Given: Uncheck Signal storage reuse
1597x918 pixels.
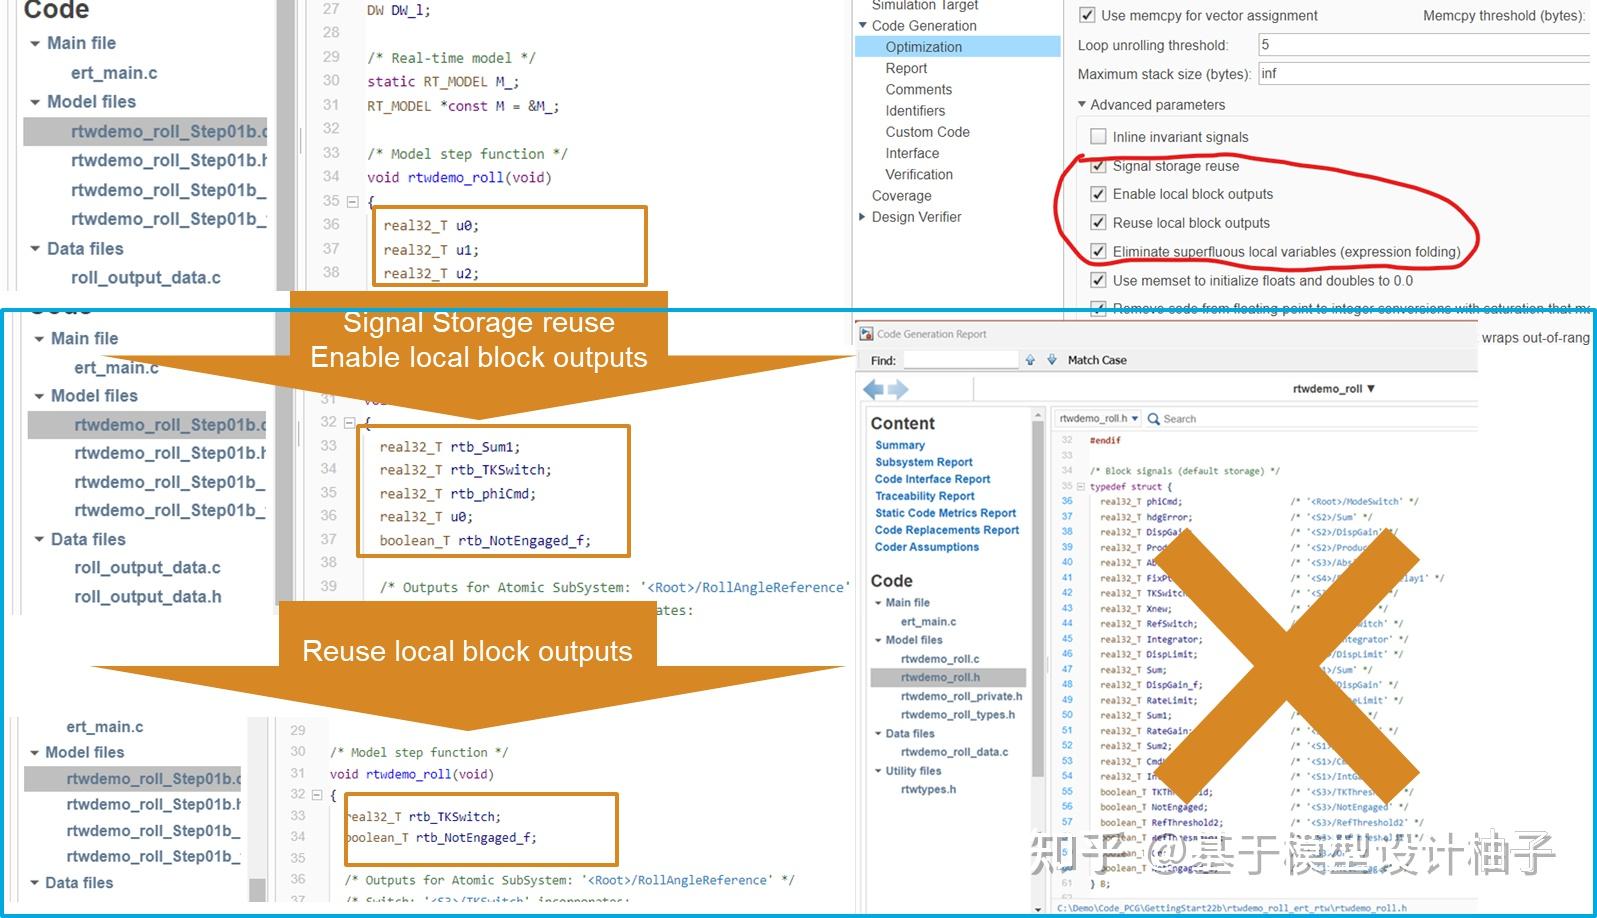Looking at the screenshot, I should [x=1098, y=166].
